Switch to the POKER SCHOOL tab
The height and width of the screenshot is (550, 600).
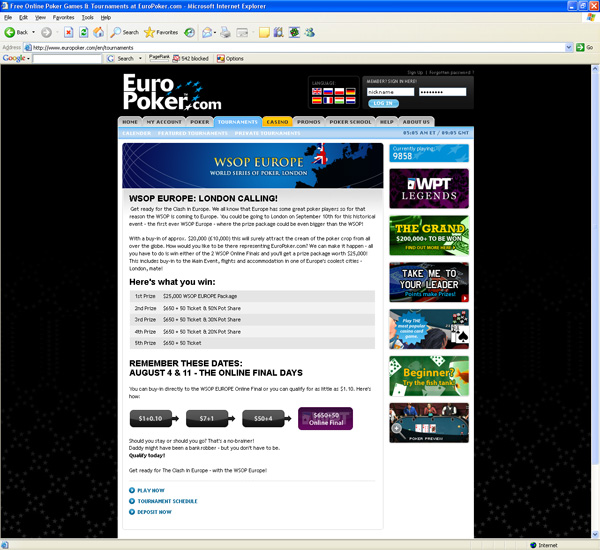pos(350,122)
